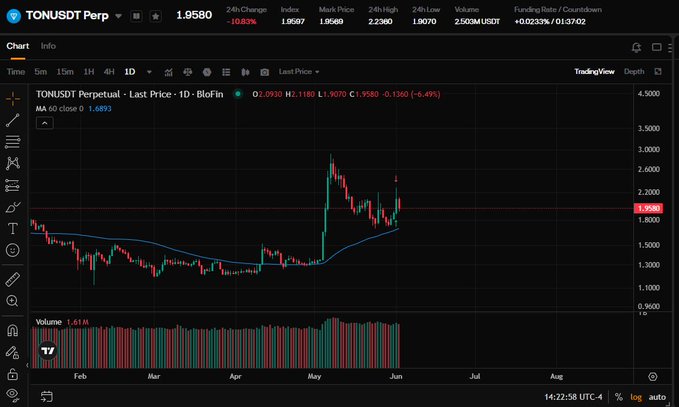Select the ruler measure tool
Image resolution: width=679 pixels, height=407 pixels.
(x=13, y=279)
